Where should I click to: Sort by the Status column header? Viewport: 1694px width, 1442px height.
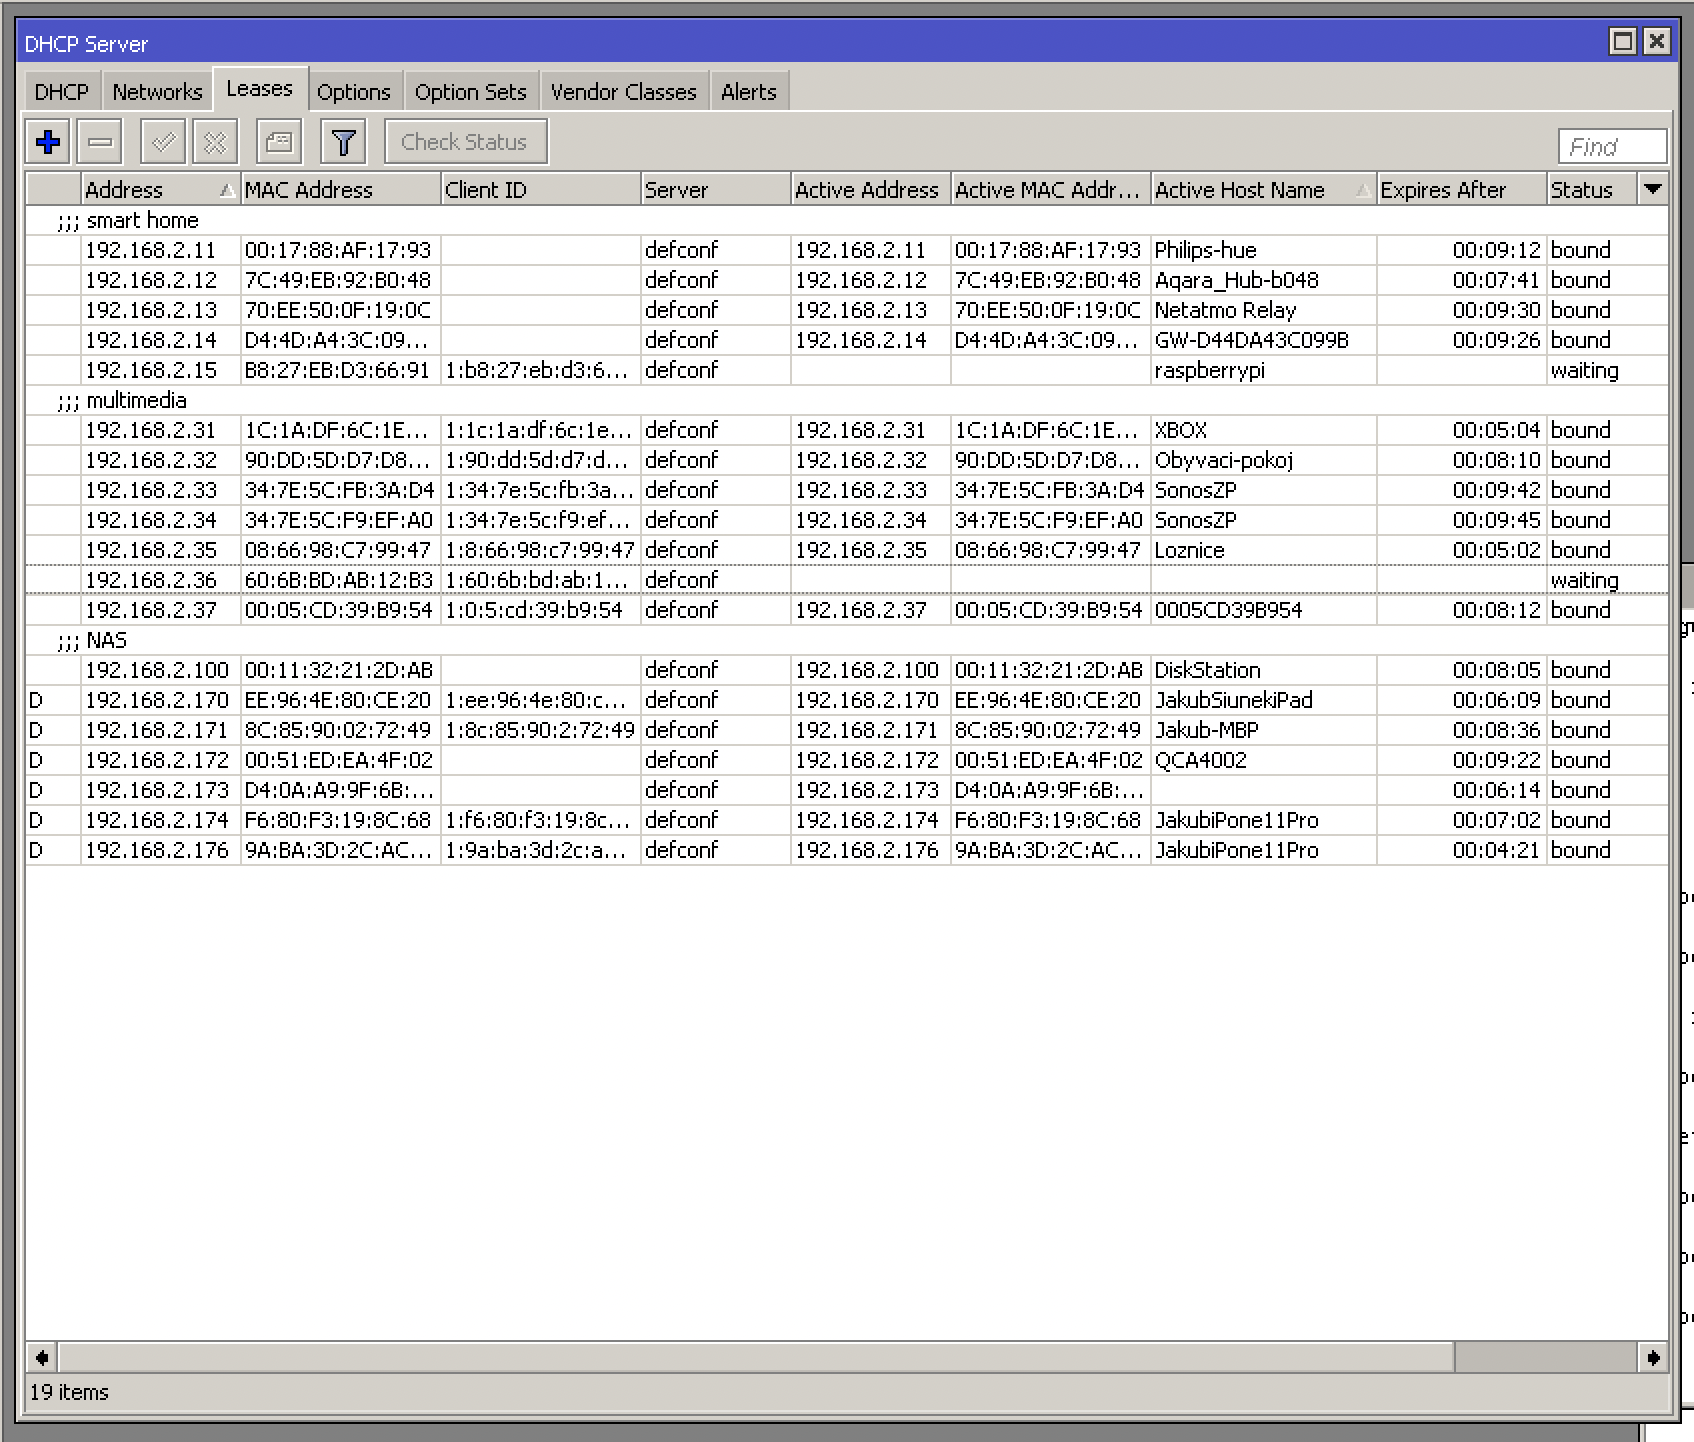tap(1593, 190)
